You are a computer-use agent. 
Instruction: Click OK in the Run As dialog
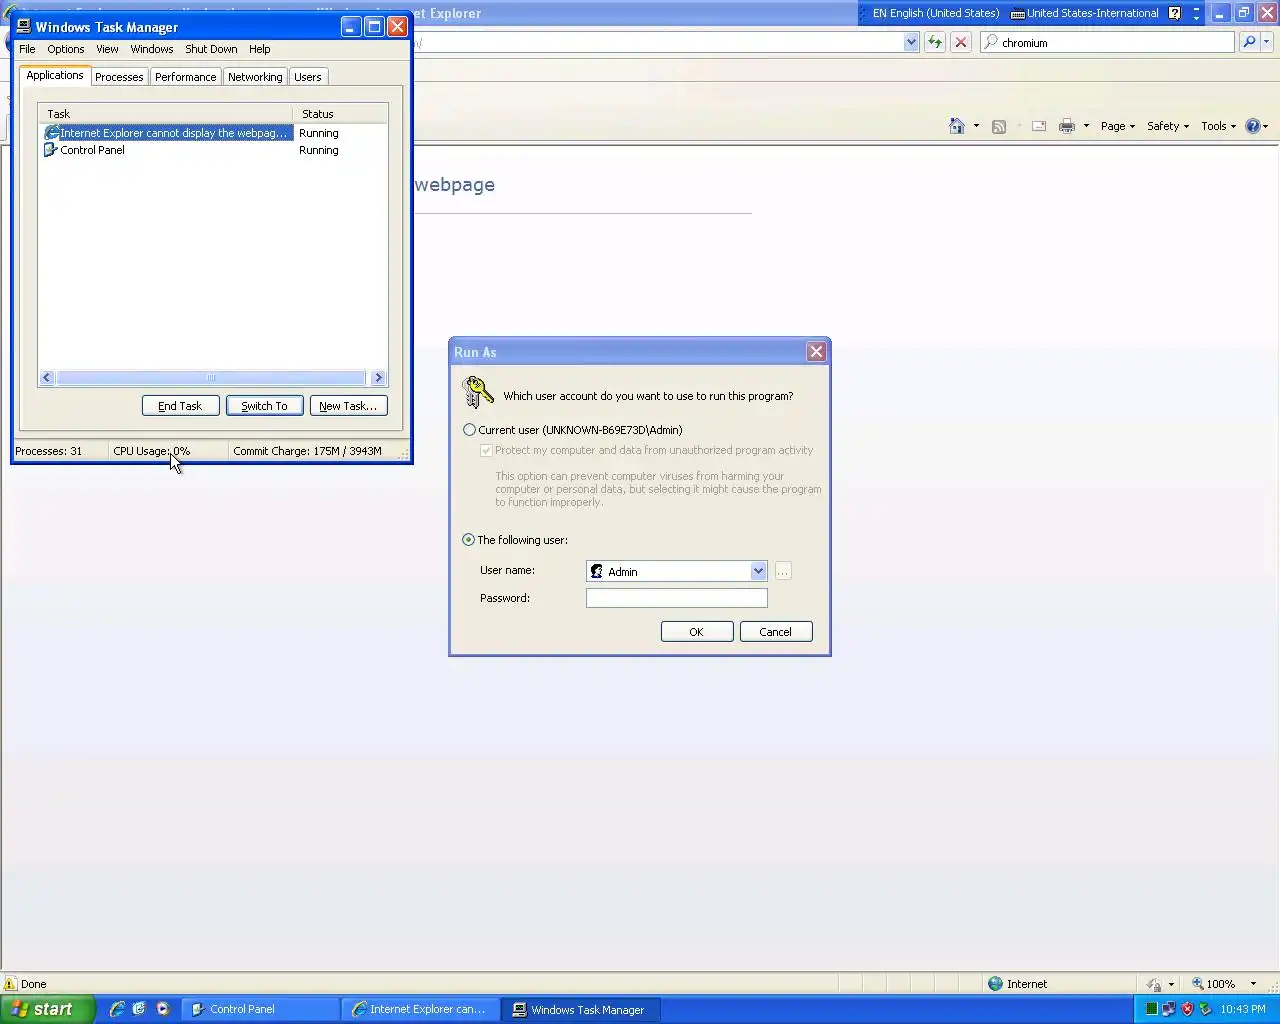[697, 632]
